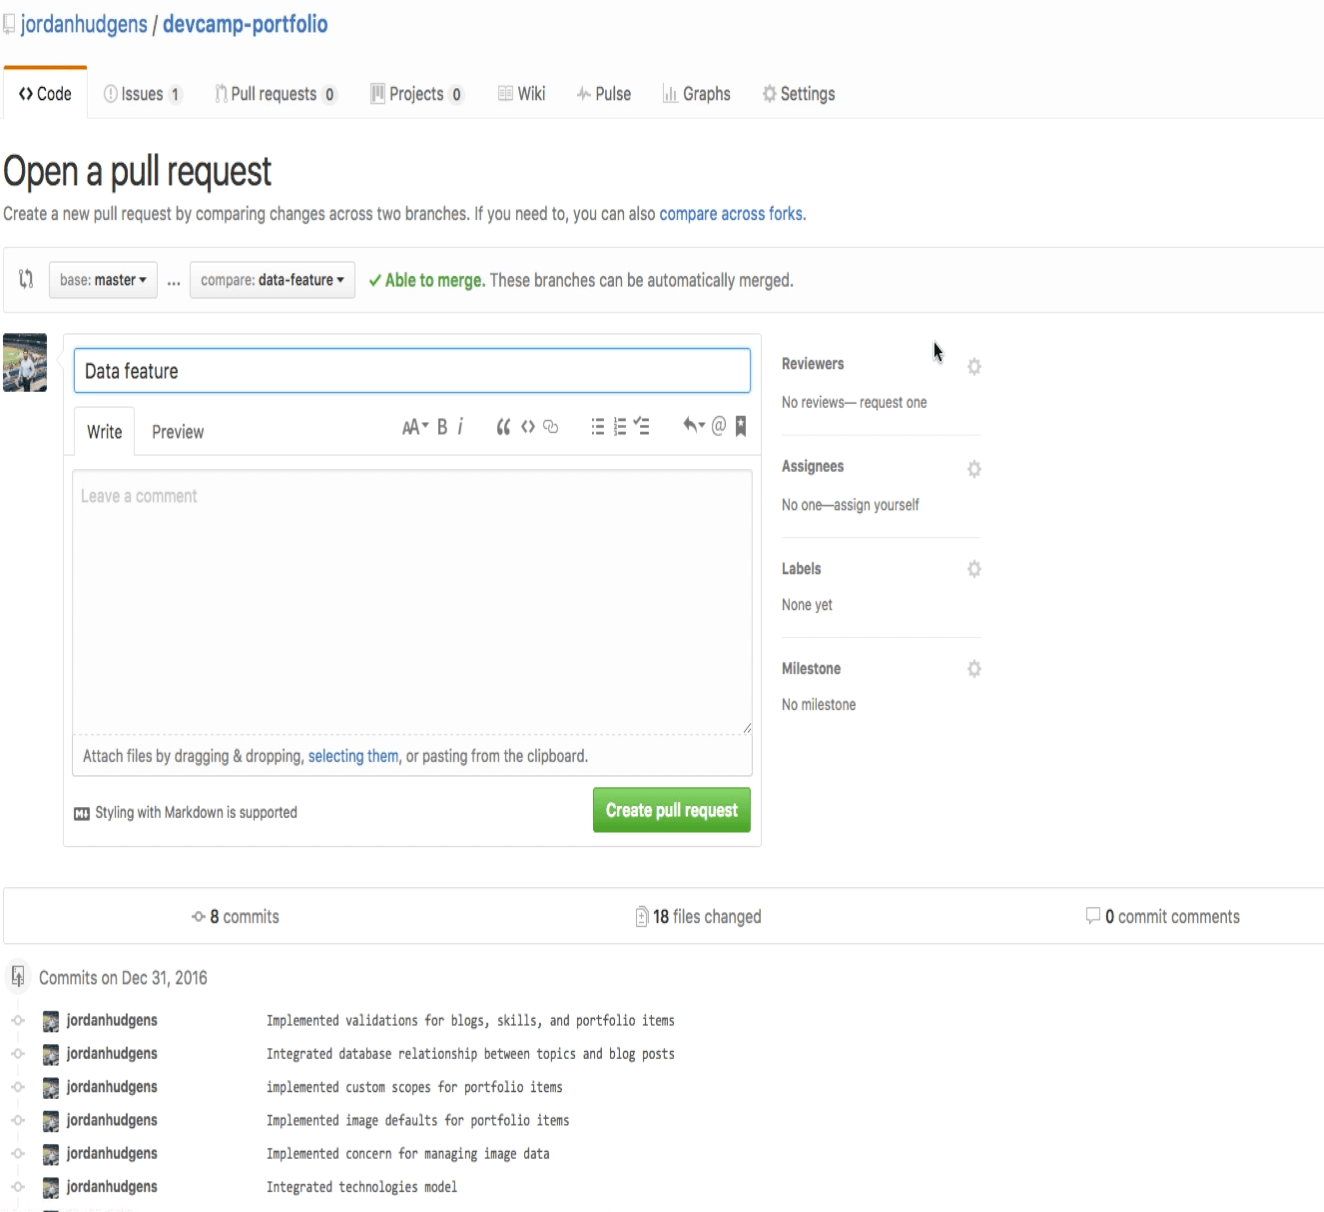
Task: Open the base: master branch dropdown
Action: [x=103, y=280]
